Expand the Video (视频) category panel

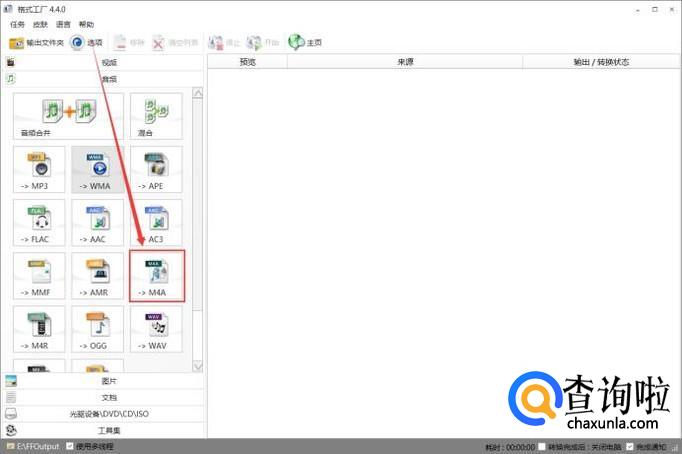[x=108, y=62]
